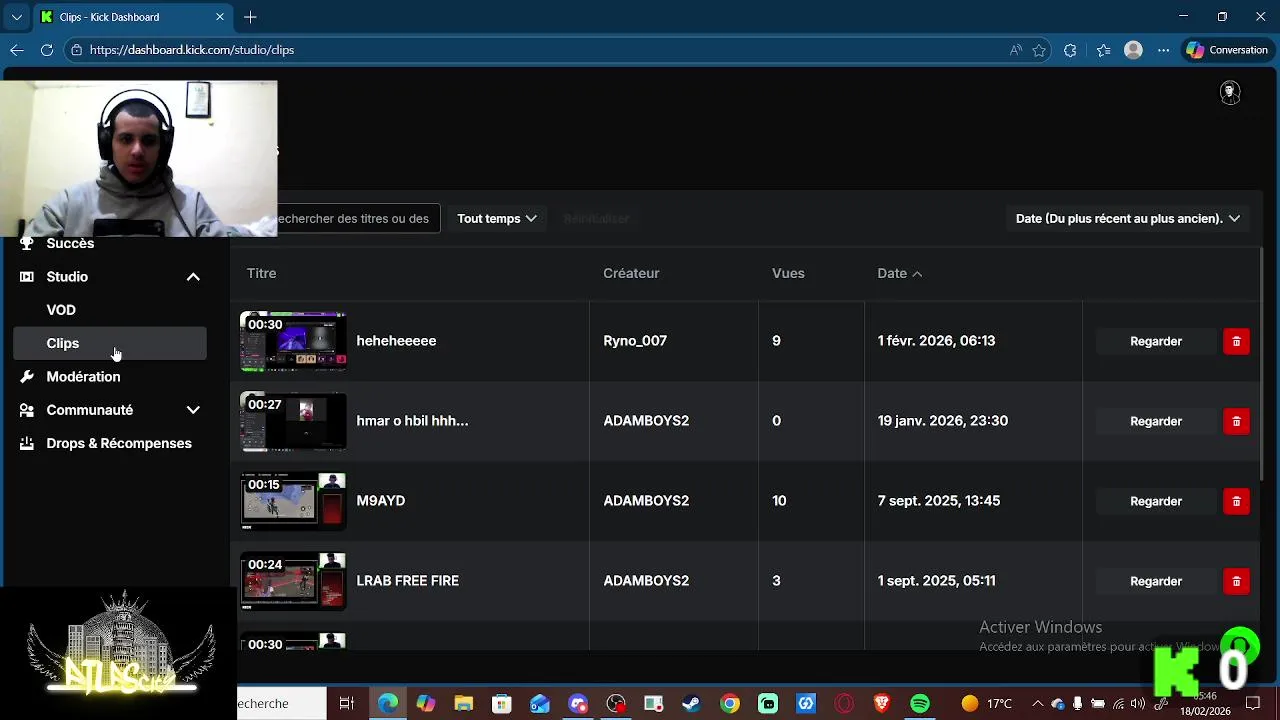This screenshot has height=720, width=1280.
Task: Click the Drops & Récompenses sidebar icon
Action: 27,443
